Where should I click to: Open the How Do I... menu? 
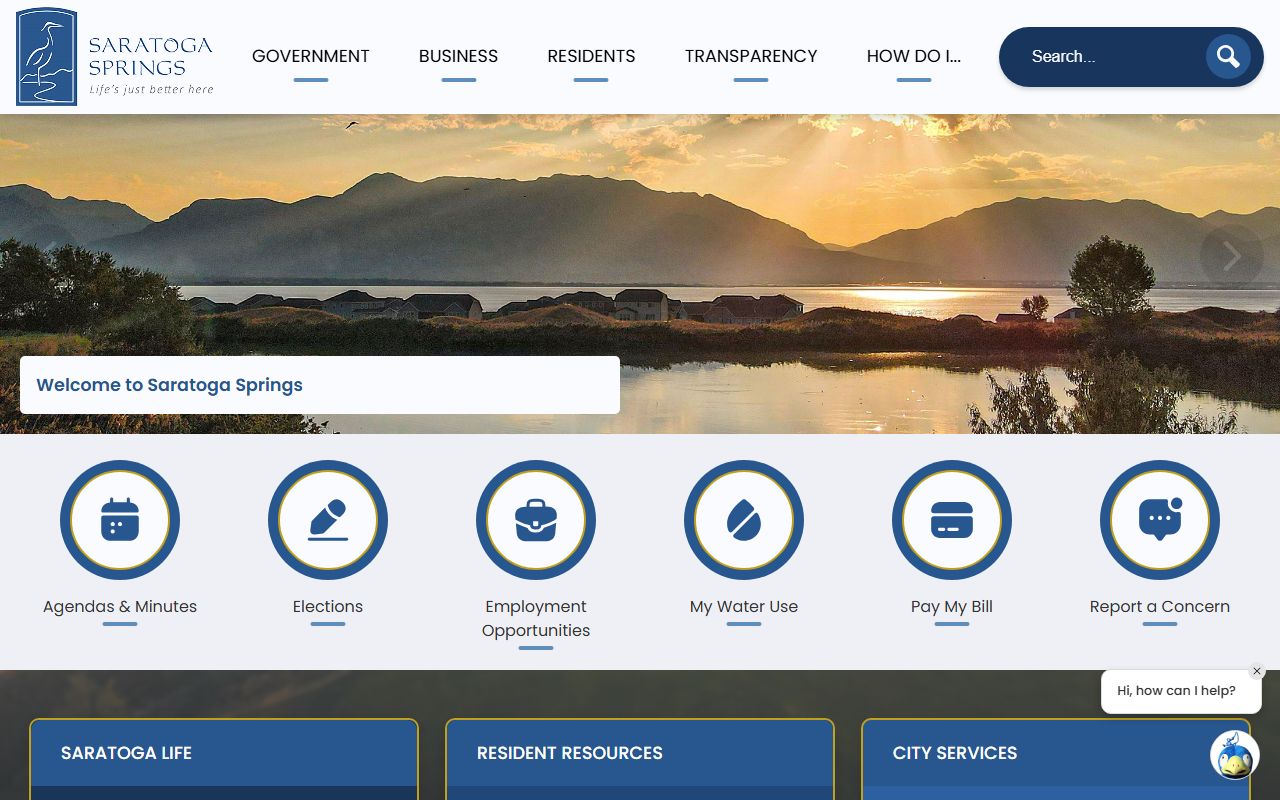coord(913,57)
